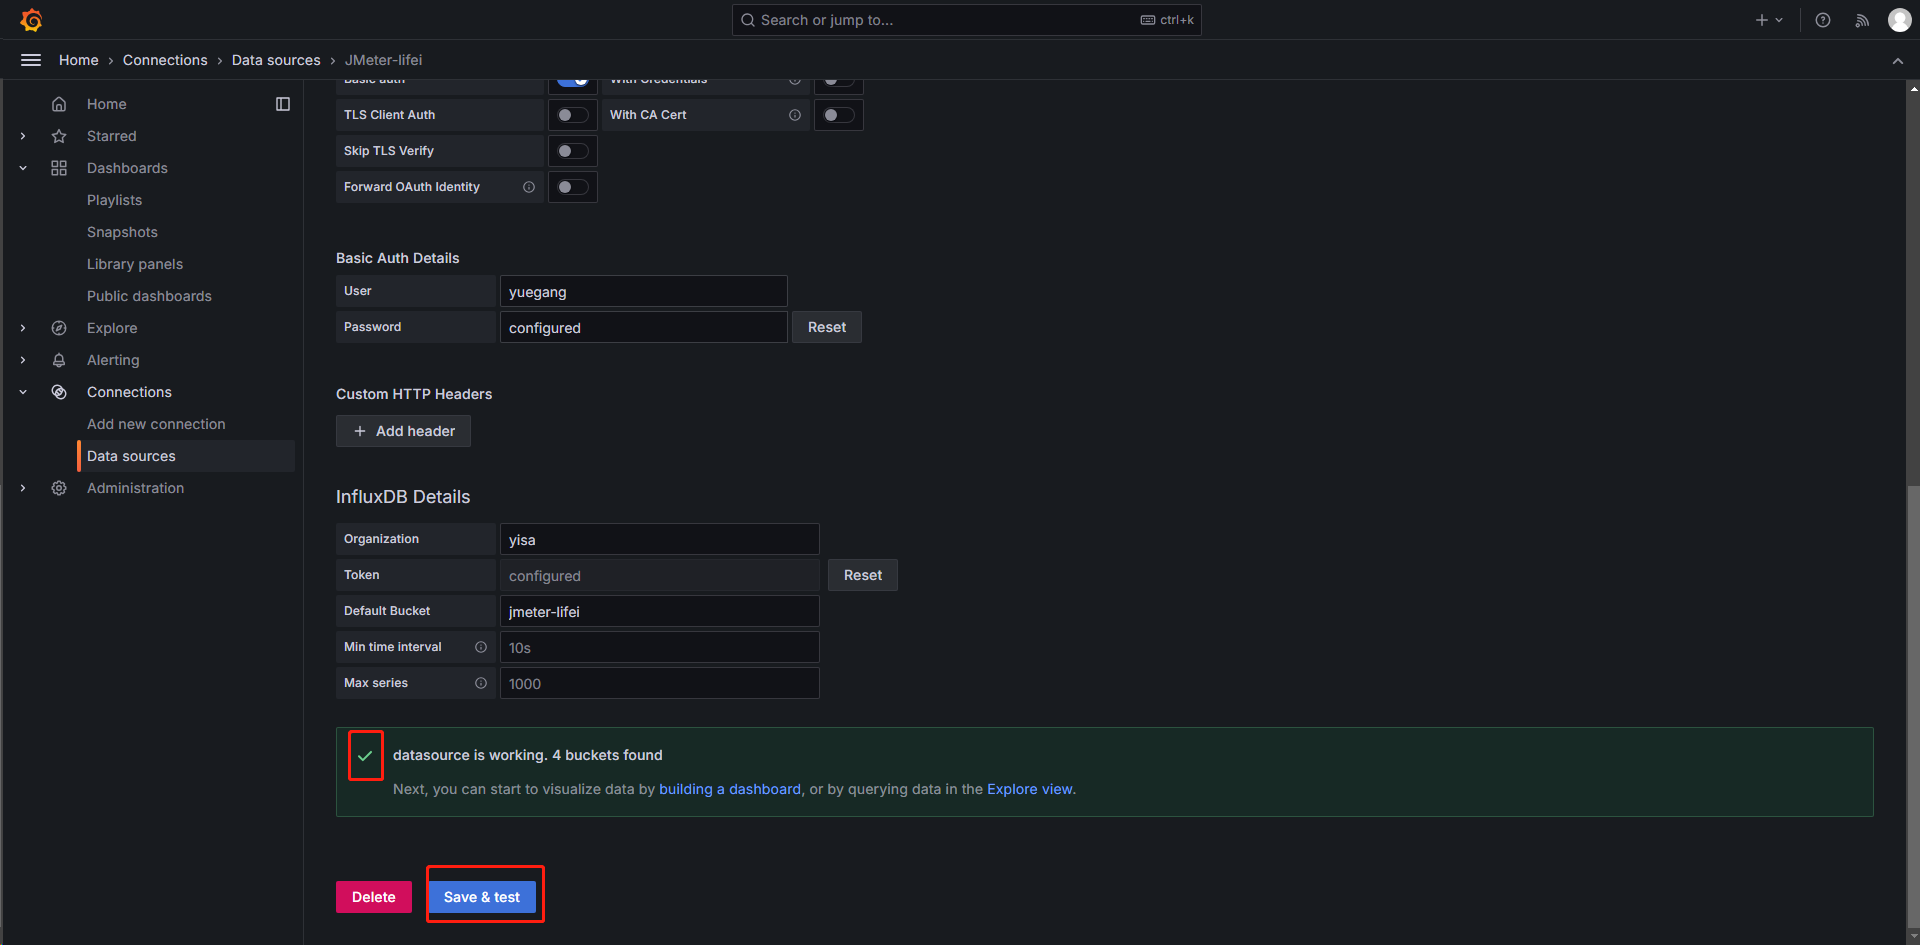Click the Search or jump to field
This screenshot has width=1920, height=945.
[x=967, y=20]
